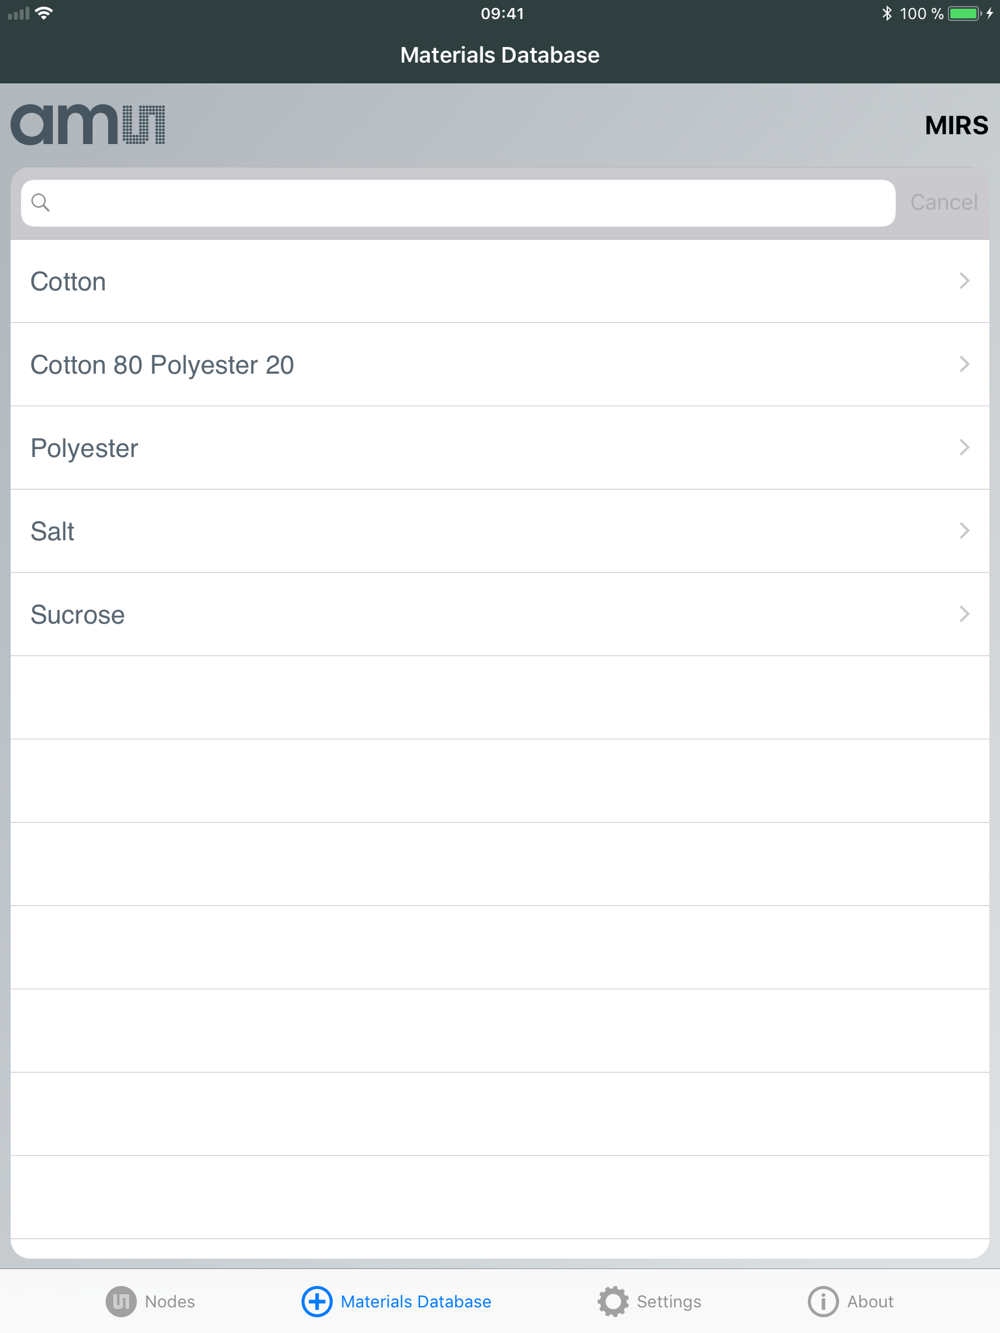This screenshot has width=1000, height=1333.
Task: Tap the Materials Database plus icon
Action: tap(317, 1301)
